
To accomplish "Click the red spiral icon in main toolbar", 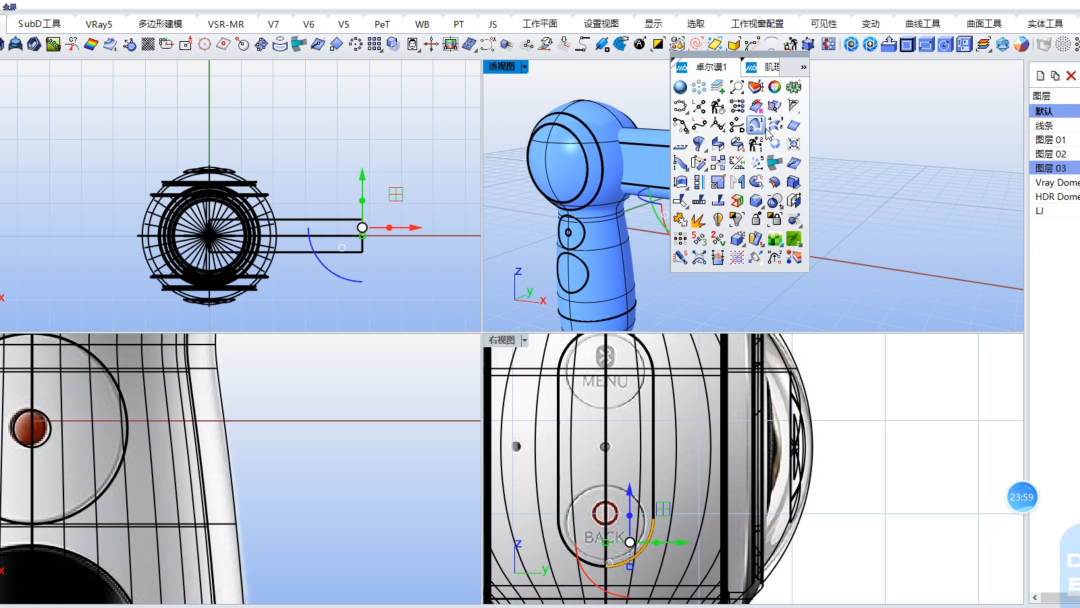I will pyautogui.click(x=696, y=44).
